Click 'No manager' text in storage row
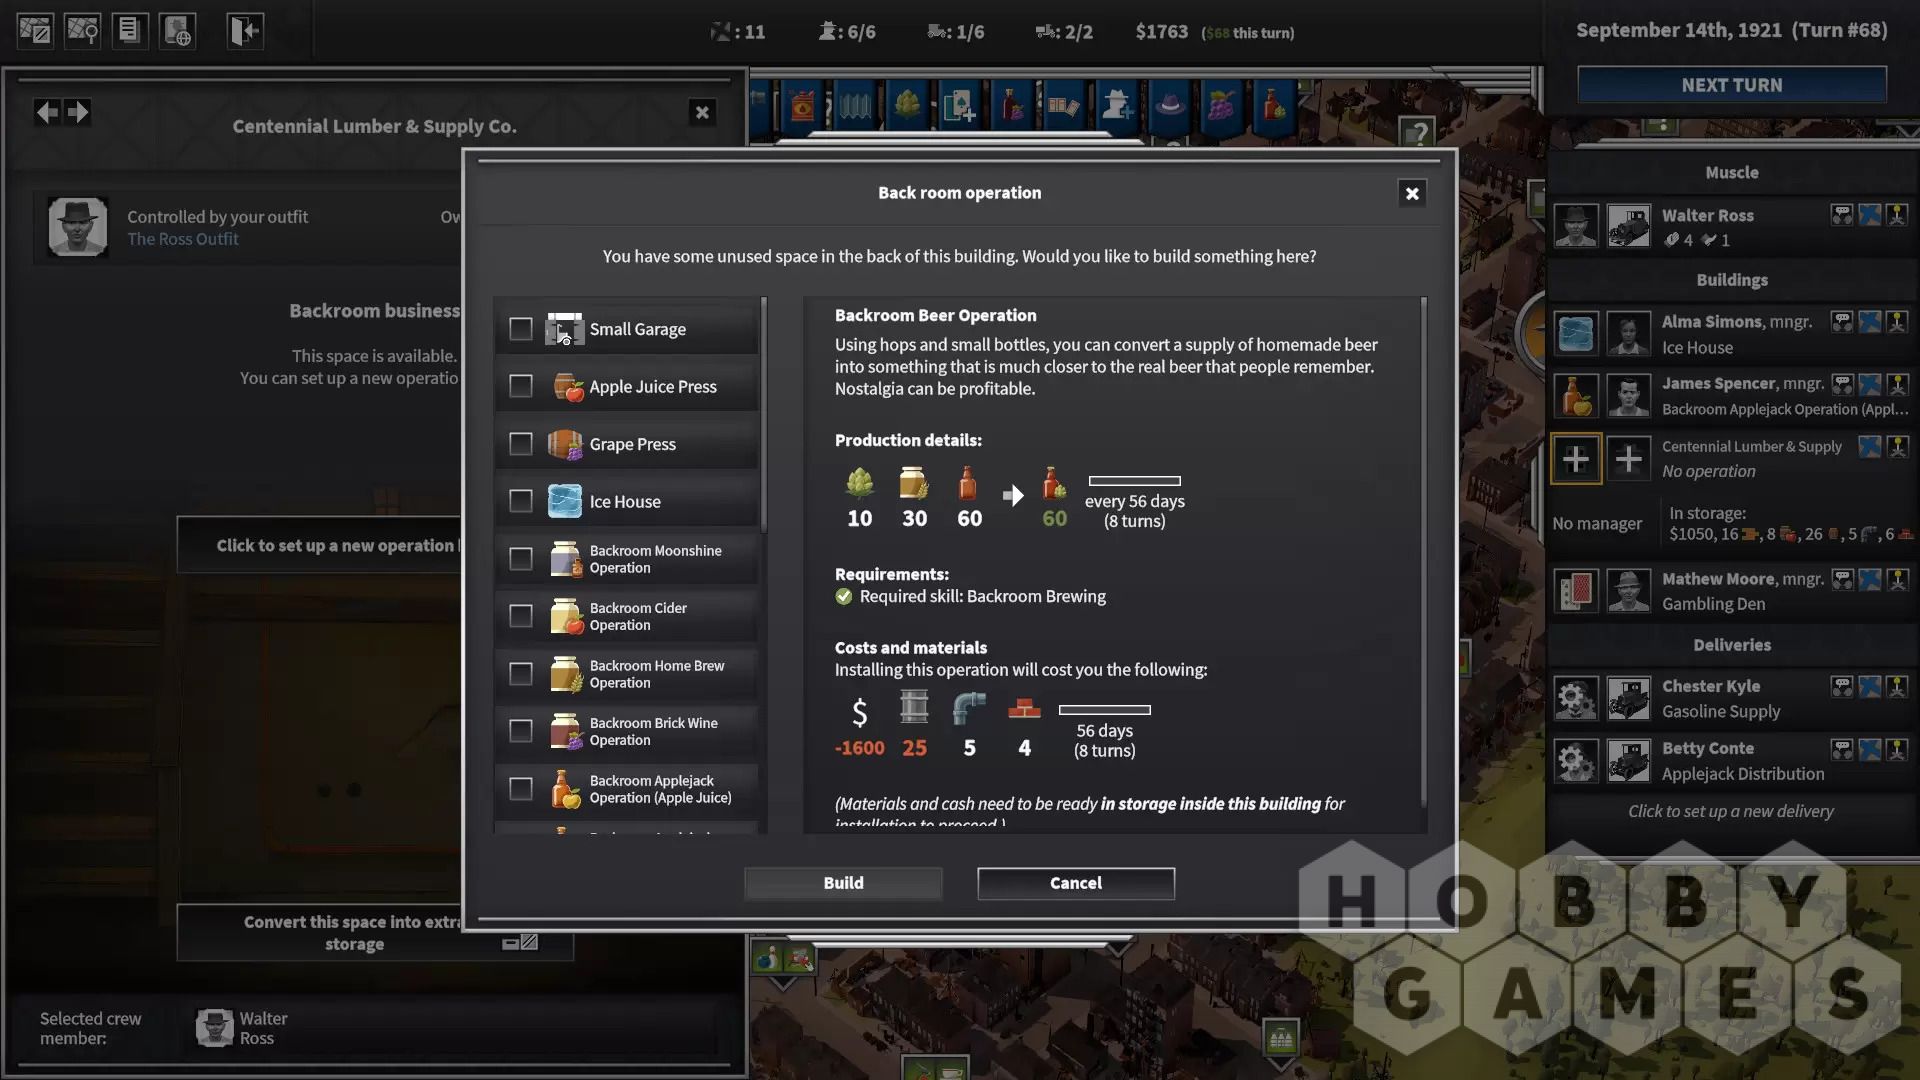The width and height of the screenshot is (1920, 1080). pos(1597,523)
